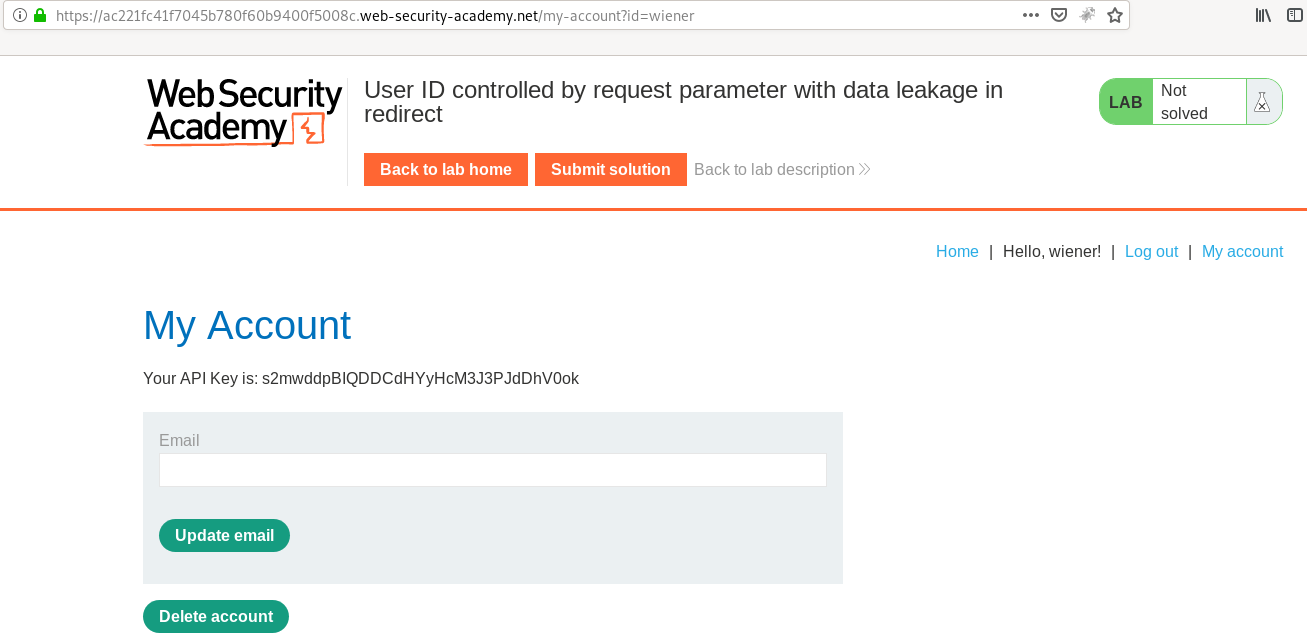Click the Delete account button
The height and width of the screenshot is (643, 1307).
pyautogui.click(x=216, y=617)
